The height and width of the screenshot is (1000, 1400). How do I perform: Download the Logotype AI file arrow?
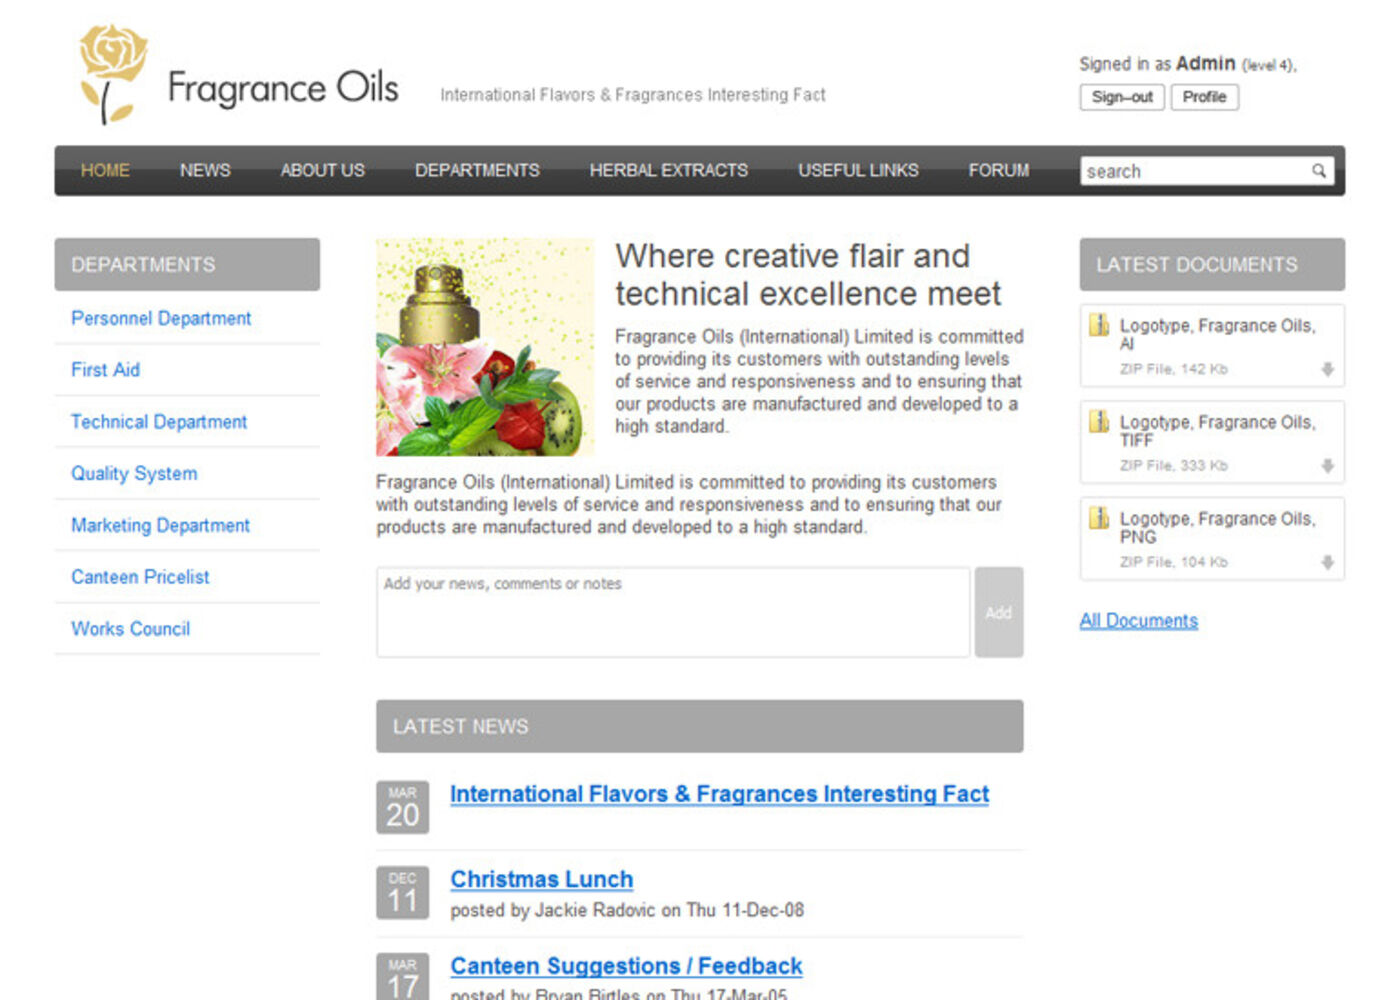[1327, 370]
